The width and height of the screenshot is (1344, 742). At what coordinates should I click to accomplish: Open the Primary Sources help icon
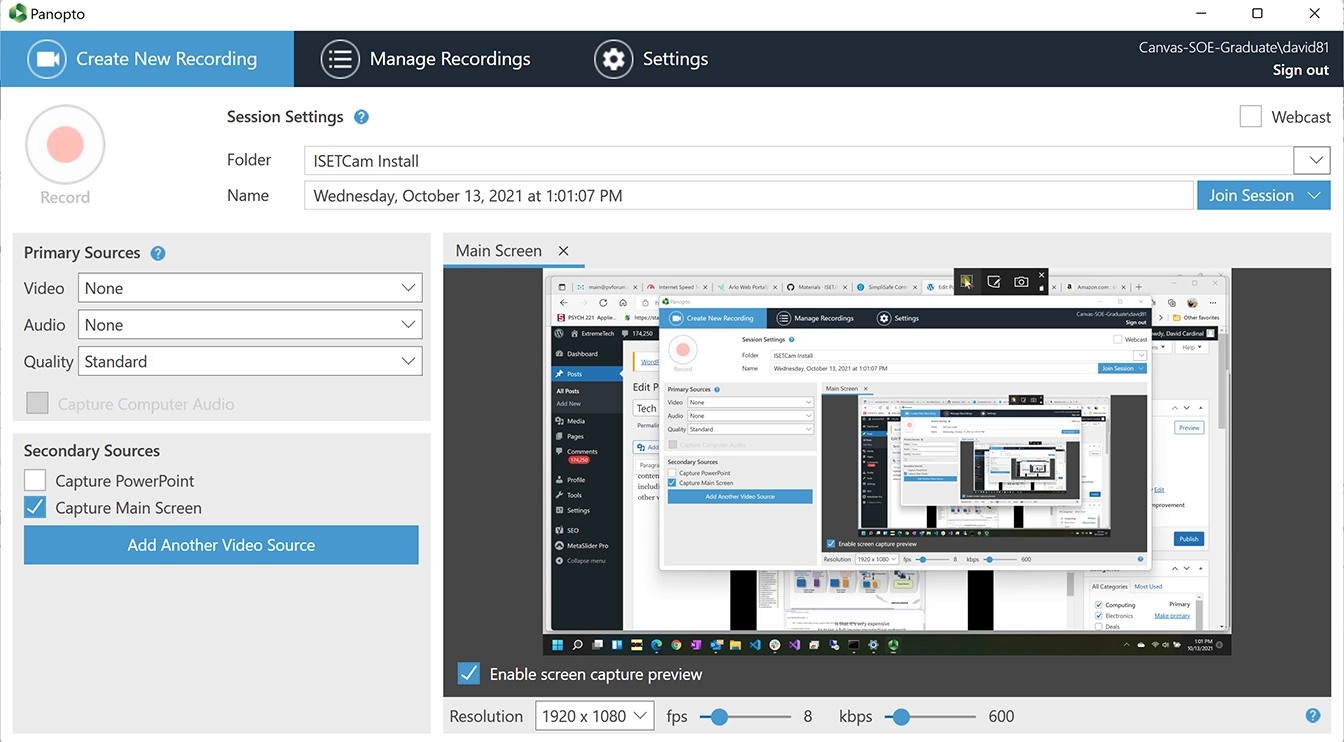pyautogui.click(x=158, y=253)
